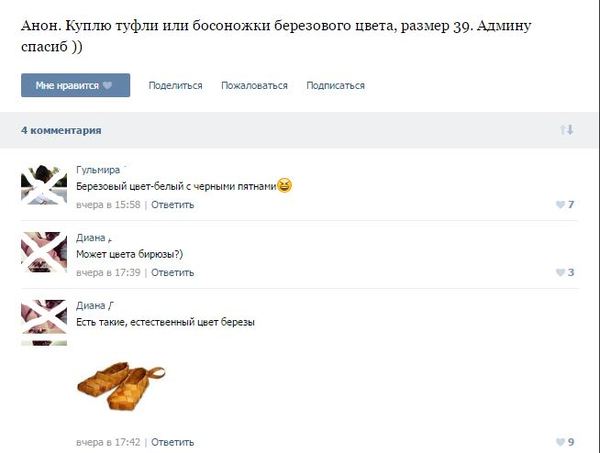Click the timestamp вчера в 15:58
This screenshot has width=600, height=453.
click(x=109, y=205)
